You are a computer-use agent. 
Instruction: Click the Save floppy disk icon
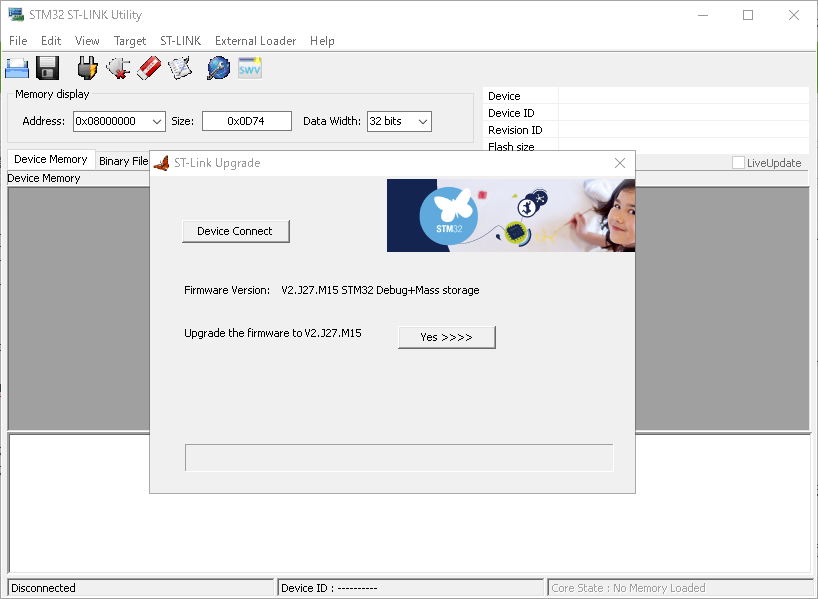(x=47, y=68)
